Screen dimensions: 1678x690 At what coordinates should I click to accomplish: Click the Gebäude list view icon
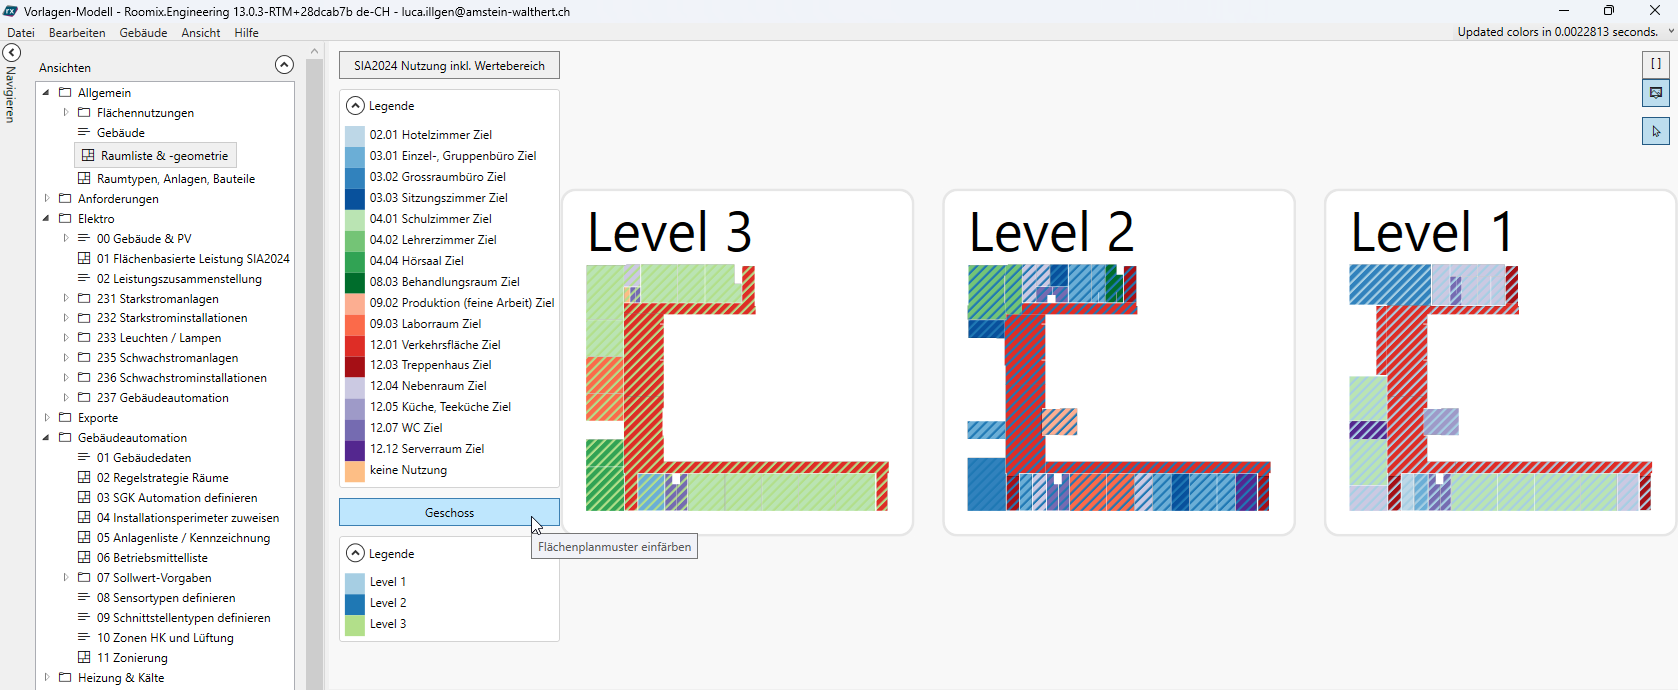[x=84, y=133]
